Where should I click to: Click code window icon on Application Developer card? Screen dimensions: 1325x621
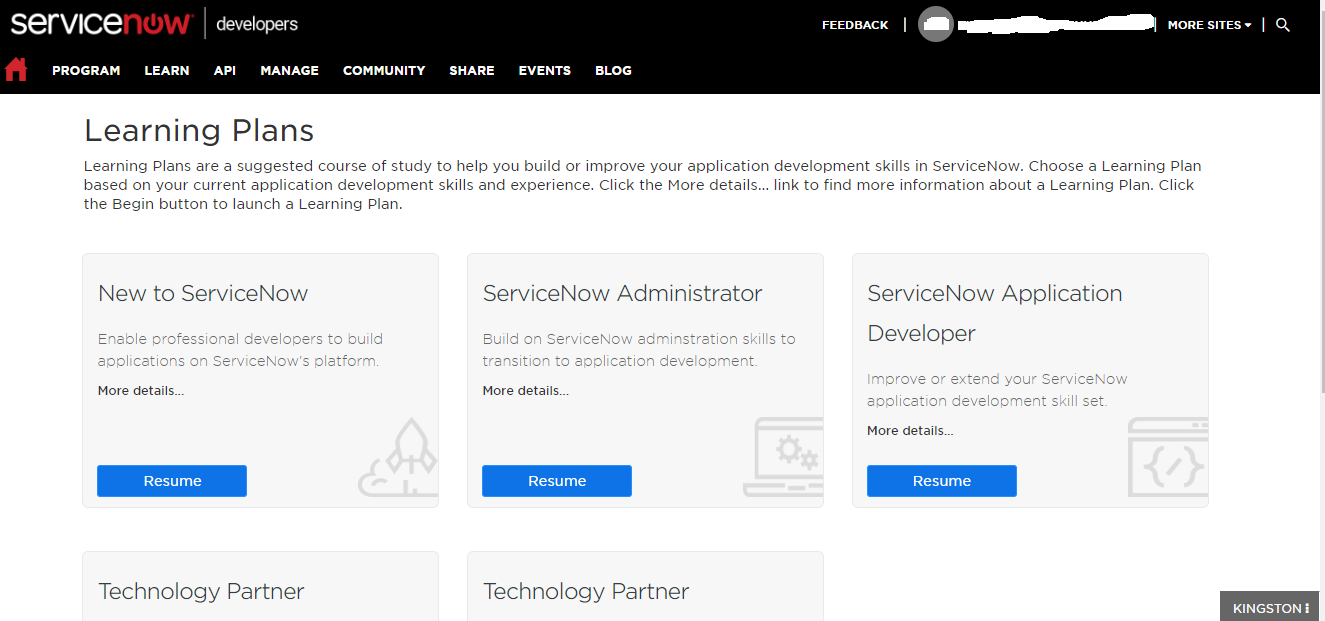point(1168,457)
